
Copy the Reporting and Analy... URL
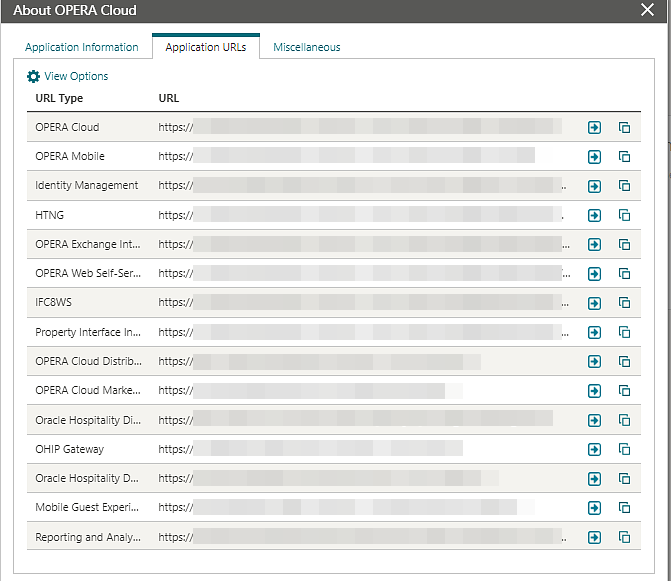coord(624,537)
